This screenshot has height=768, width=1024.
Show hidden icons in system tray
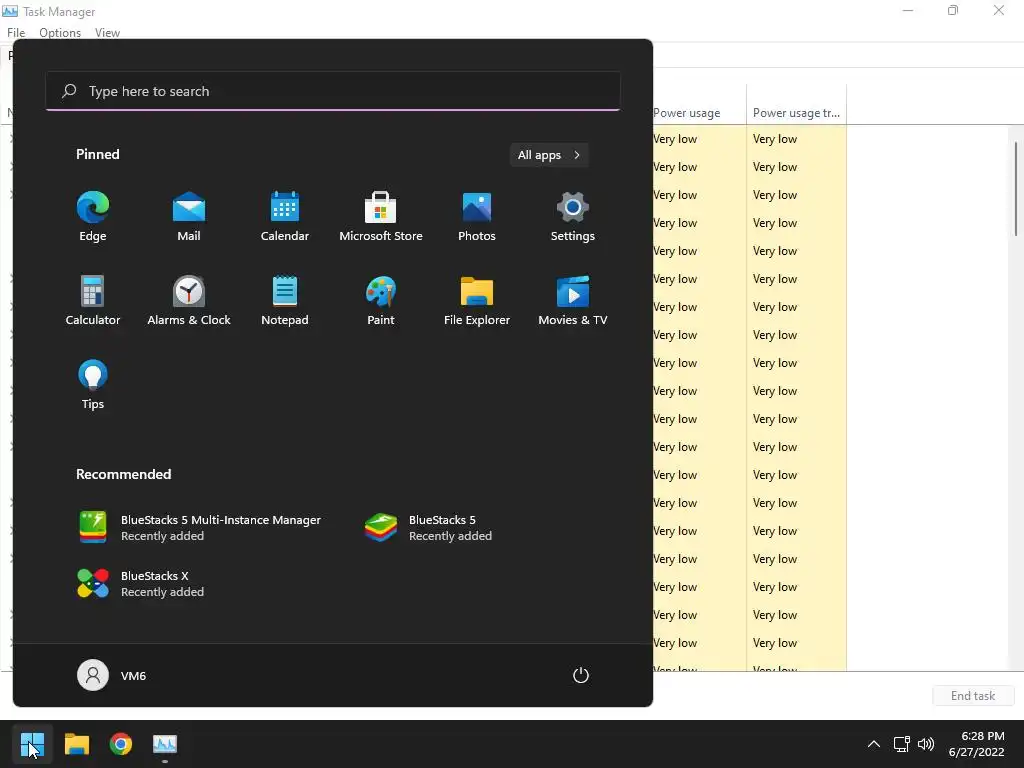click(874, 744)
